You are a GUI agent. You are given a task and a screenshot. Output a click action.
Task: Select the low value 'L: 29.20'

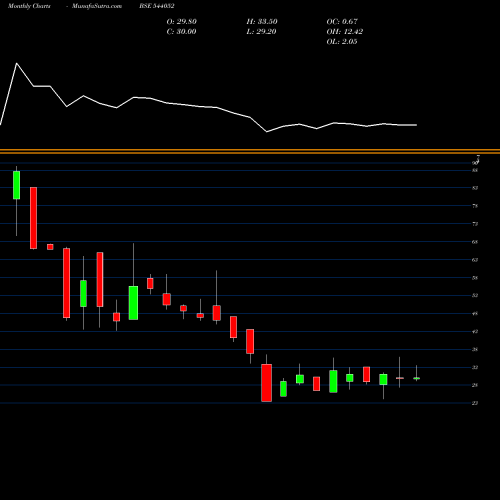pyautogui.click(x=261, y=32)
